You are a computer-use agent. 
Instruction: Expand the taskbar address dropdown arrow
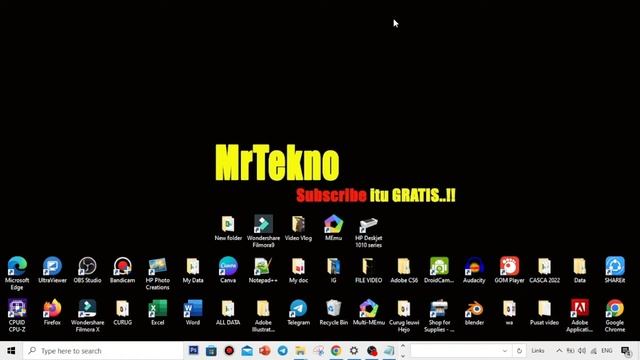click(505, 351)
